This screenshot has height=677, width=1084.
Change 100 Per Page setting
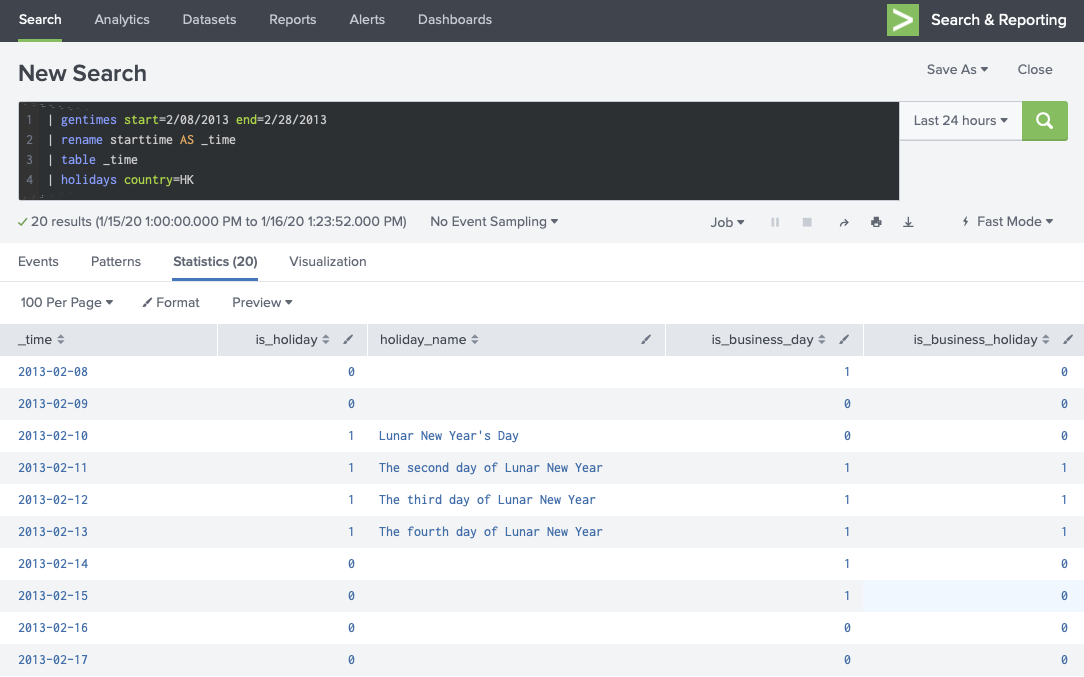tap(66, 302)
